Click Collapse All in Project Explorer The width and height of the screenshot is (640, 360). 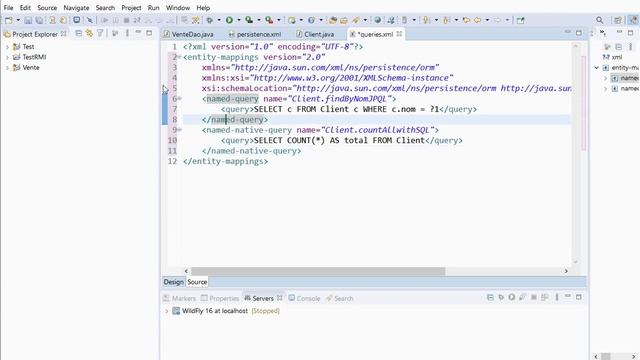point(78,33)
